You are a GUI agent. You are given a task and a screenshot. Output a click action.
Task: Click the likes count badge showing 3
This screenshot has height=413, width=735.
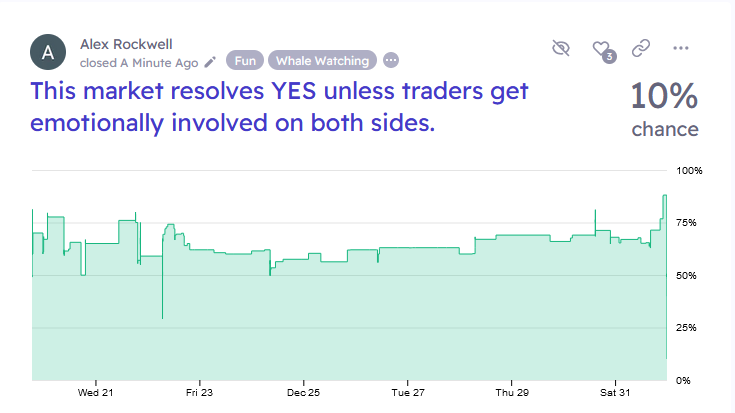click(x=609, y=57)
